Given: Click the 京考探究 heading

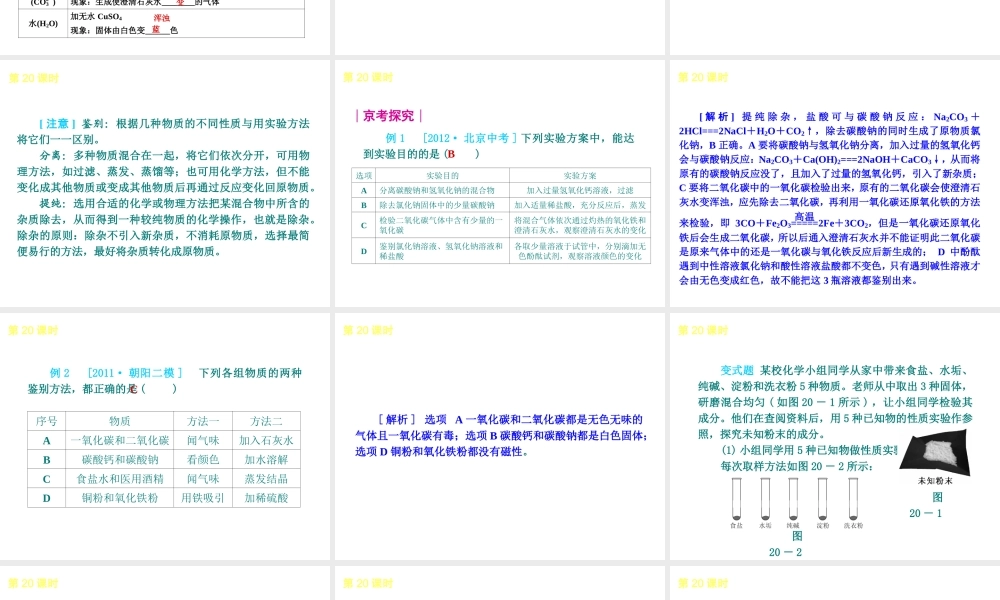Looking at the screenshot, I should [x=388, y=116].
